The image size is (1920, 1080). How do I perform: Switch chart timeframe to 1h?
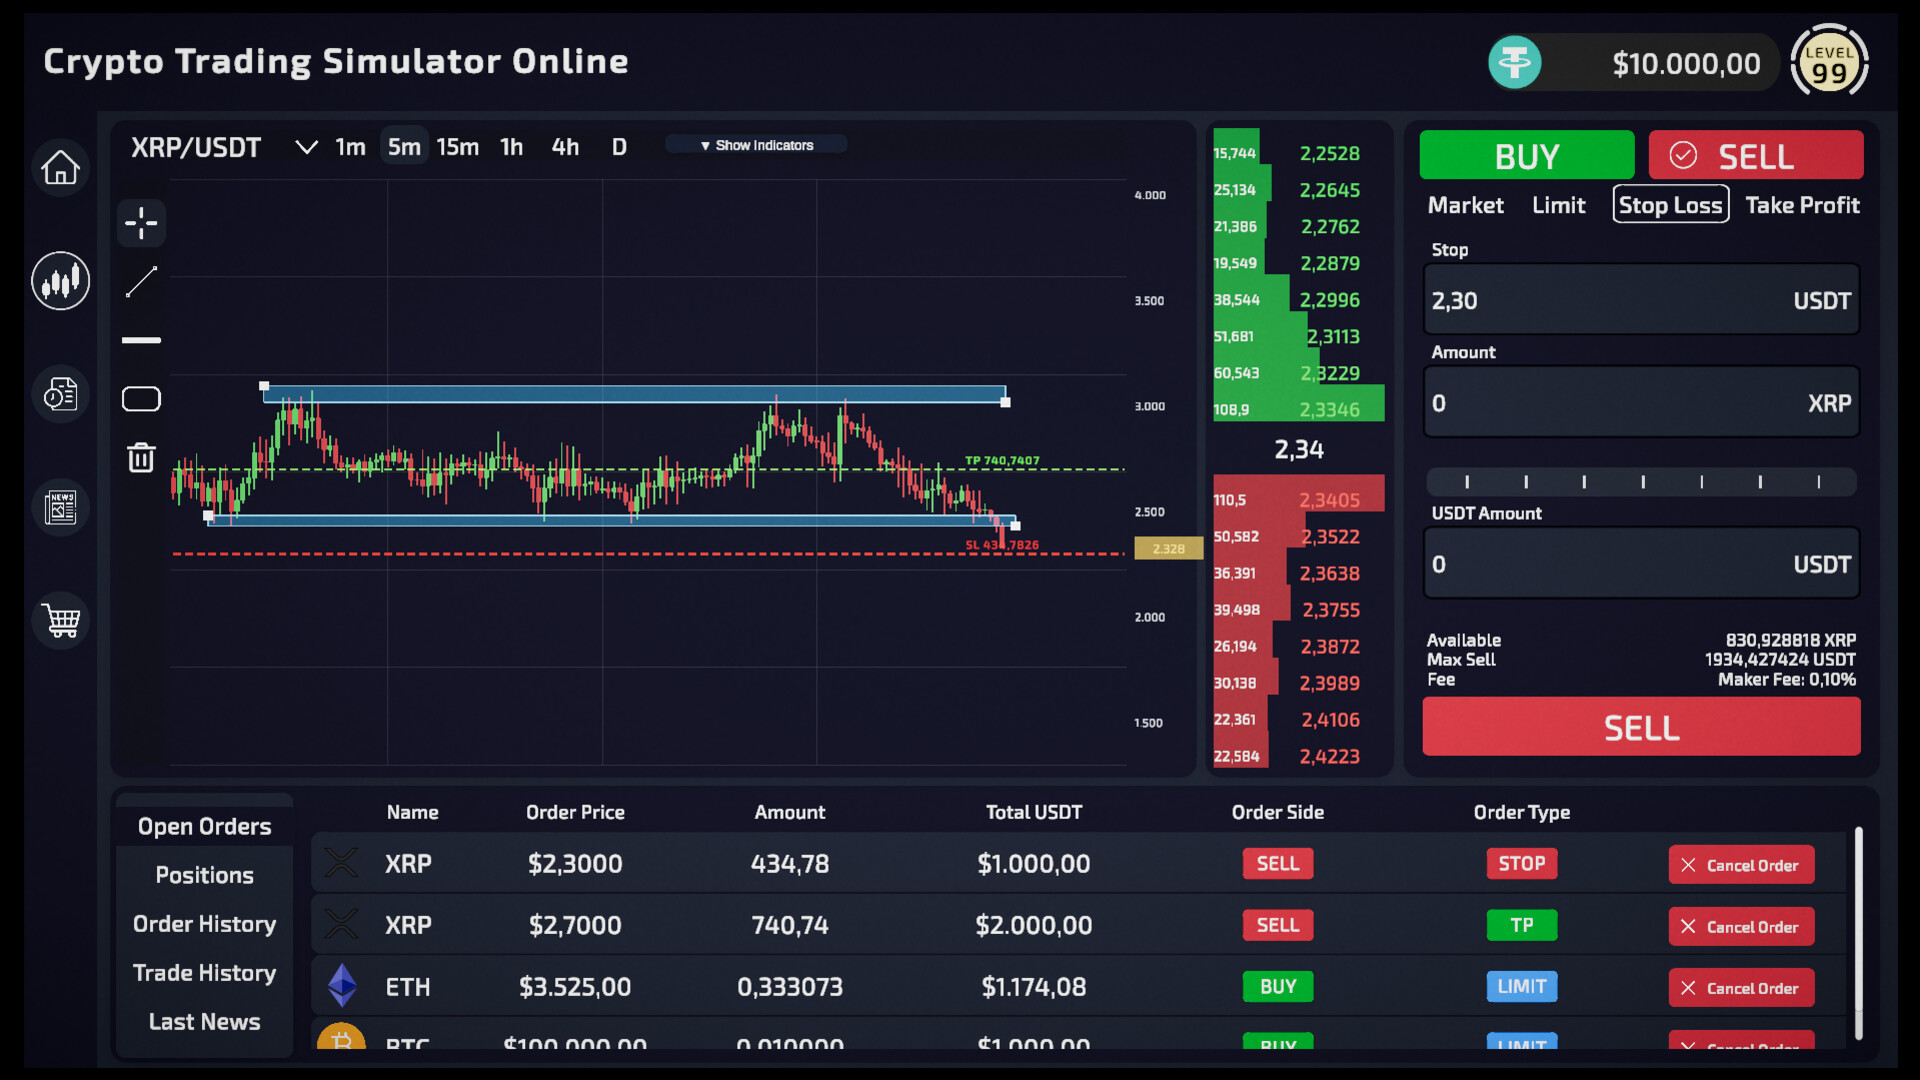click(511, 146)
